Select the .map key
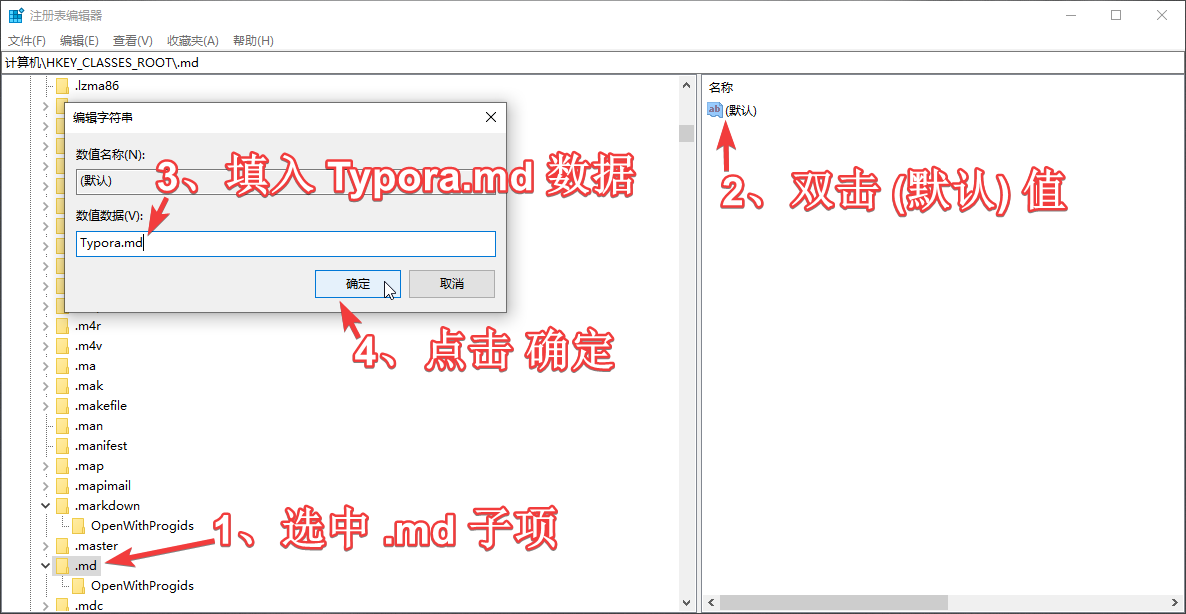This screenshot has width=1186, height=614. (88, 466)
